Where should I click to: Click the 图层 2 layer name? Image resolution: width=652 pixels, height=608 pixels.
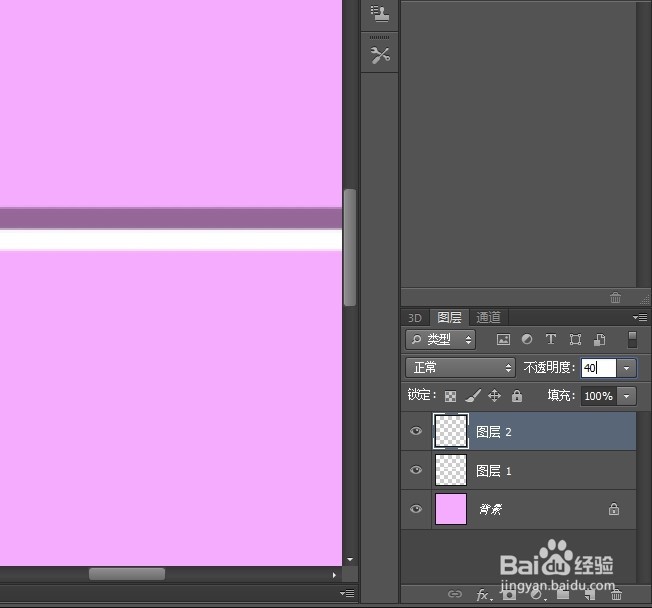pyautogui.click(x=494, y=432)
